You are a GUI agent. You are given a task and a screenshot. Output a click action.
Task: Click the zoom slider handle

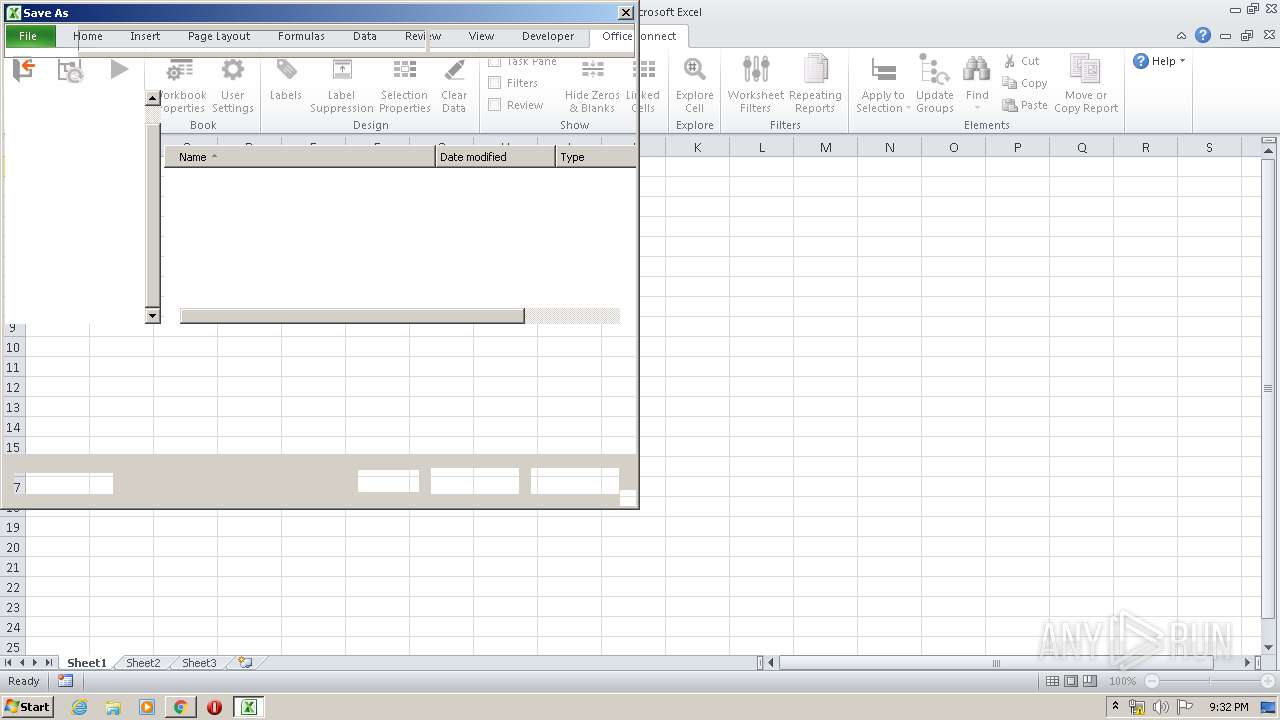1209,681
